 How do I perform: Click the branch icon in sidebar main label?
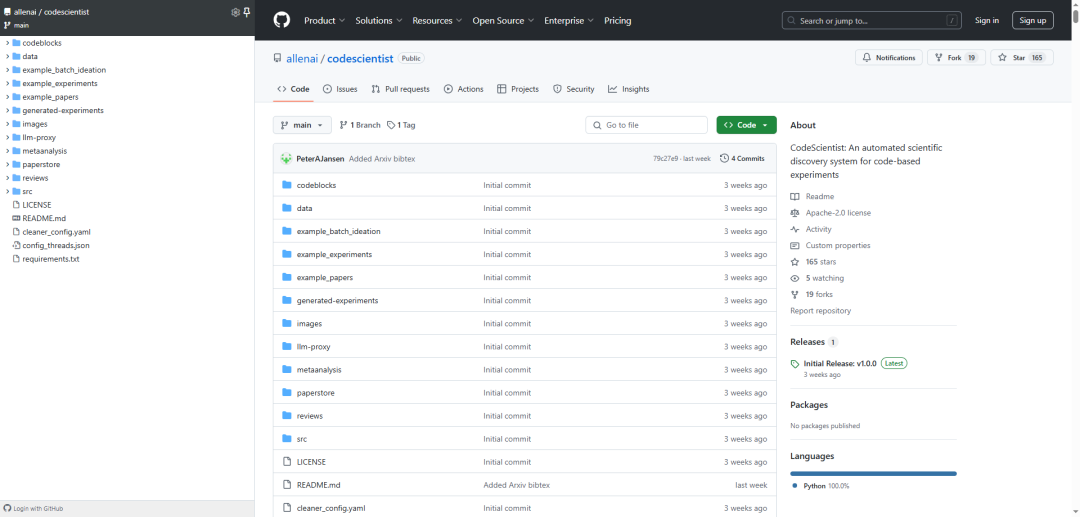pyautogui.click(x=7, y=25)
